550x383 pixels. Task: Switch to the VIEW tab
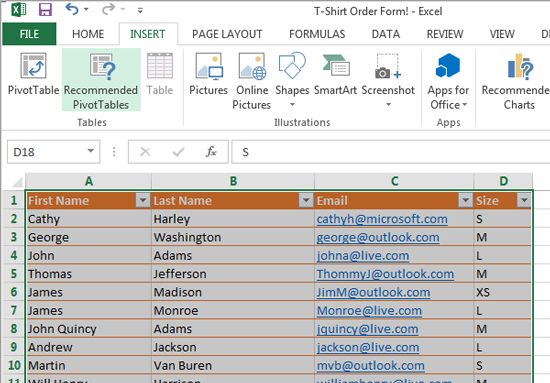pyautogui.click(x=502, y=34)
